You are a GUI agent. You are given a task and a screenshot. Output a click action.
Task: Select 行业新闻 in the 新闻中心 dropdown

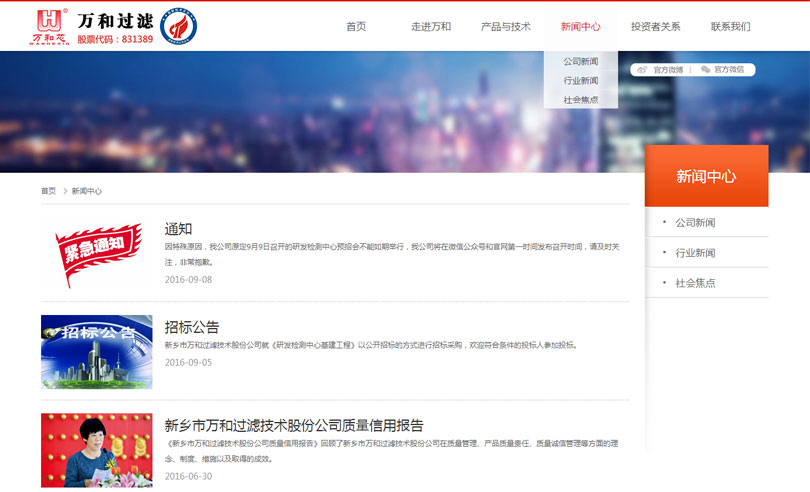tap(580, 81)
